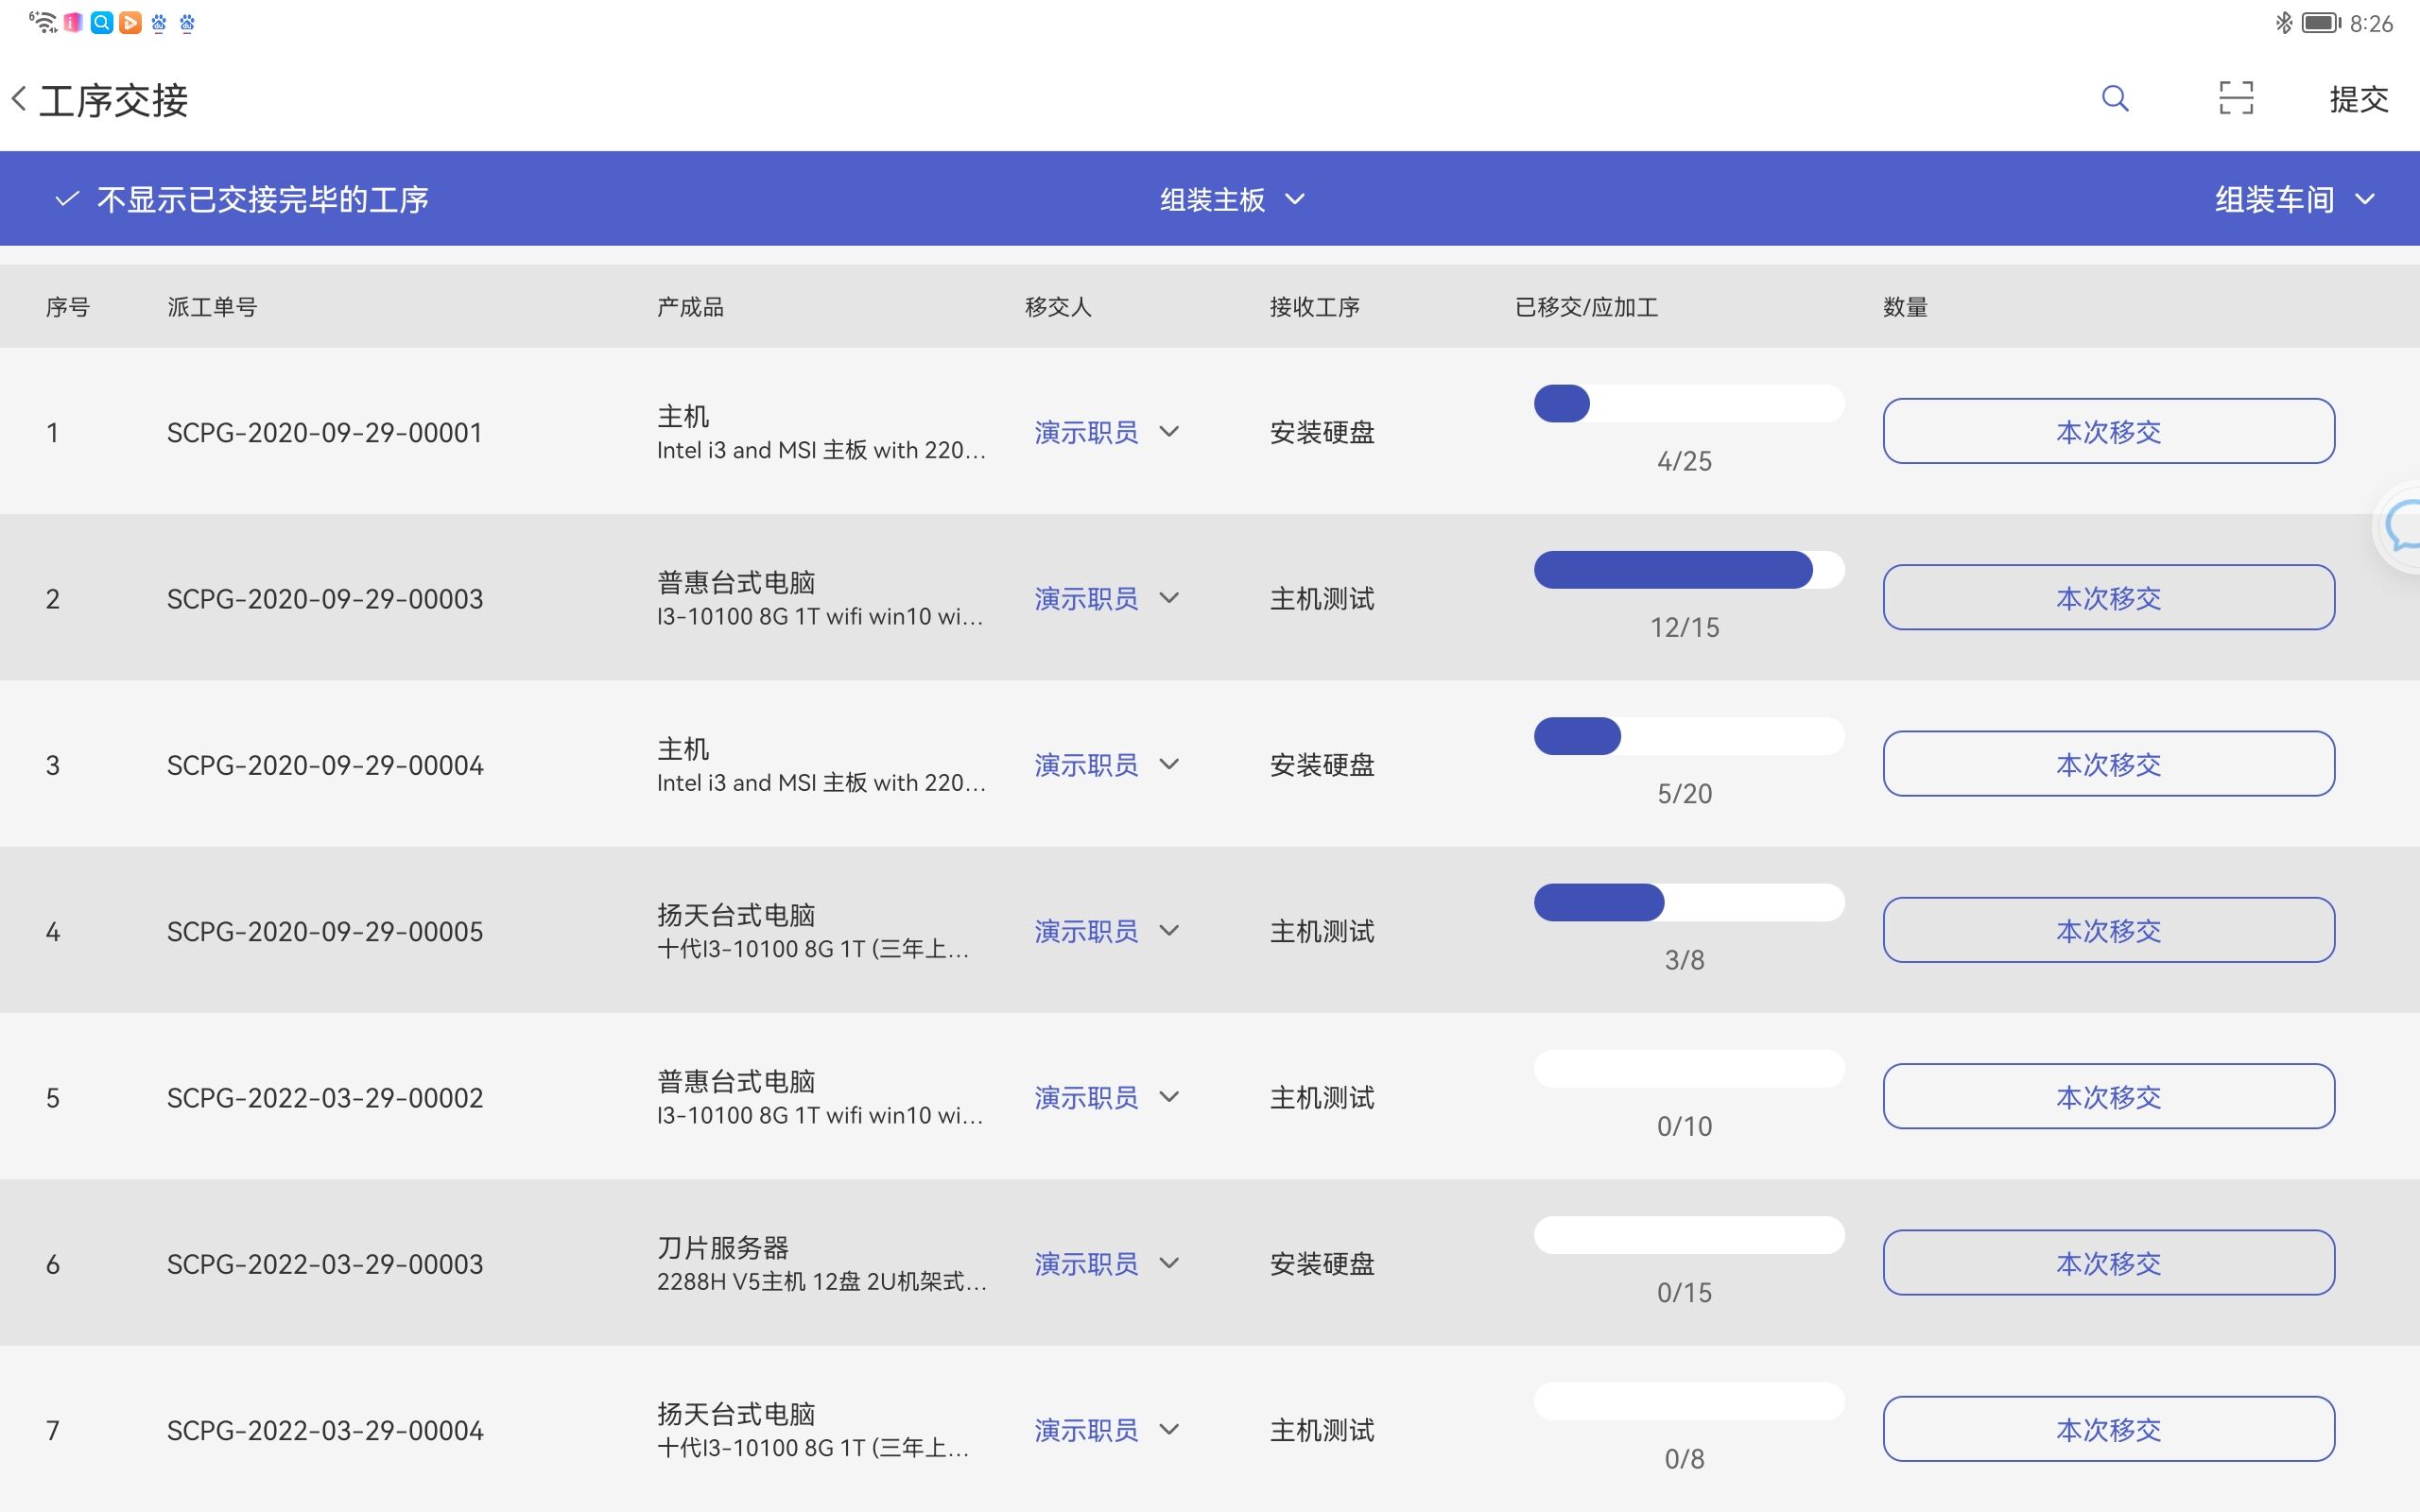Tap the search magnifier icon
The width and height of the screenshot is (2420, 1512).
[2114, 98]
